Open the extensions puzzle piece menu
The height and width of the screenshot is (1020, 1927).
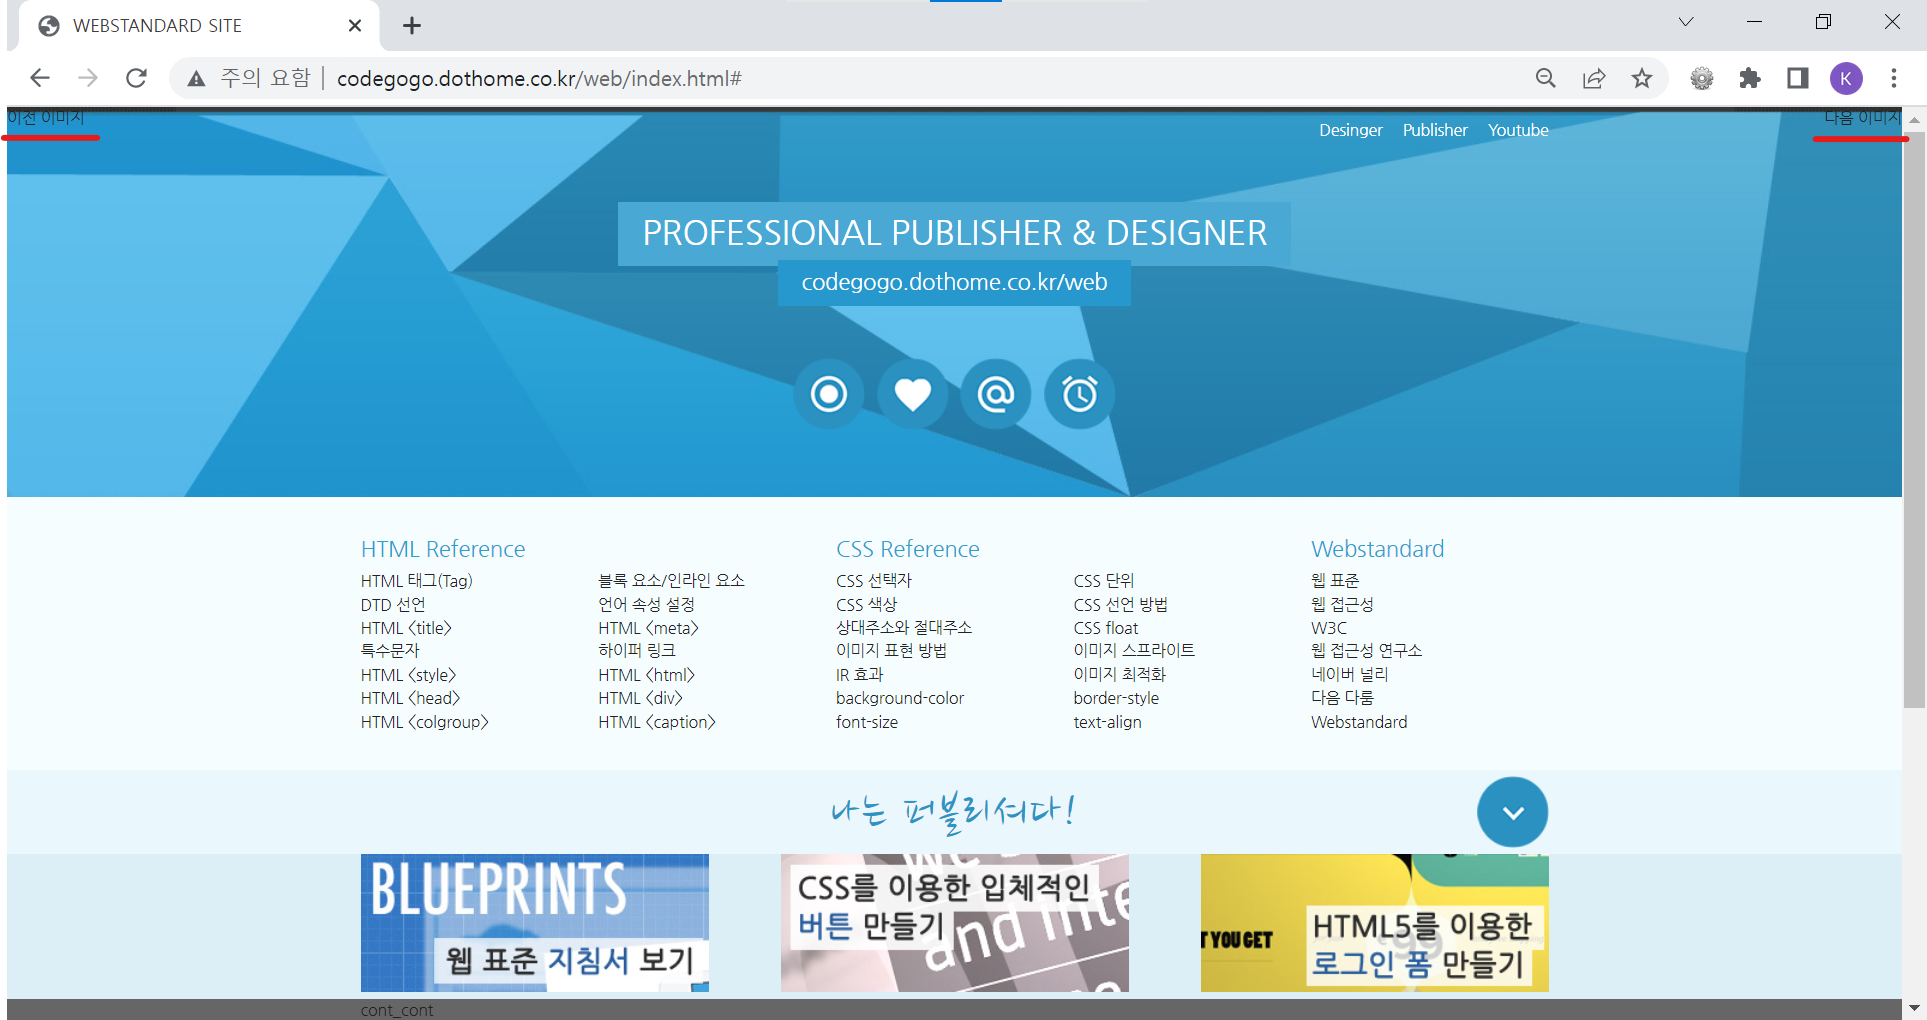(1750, 78)
